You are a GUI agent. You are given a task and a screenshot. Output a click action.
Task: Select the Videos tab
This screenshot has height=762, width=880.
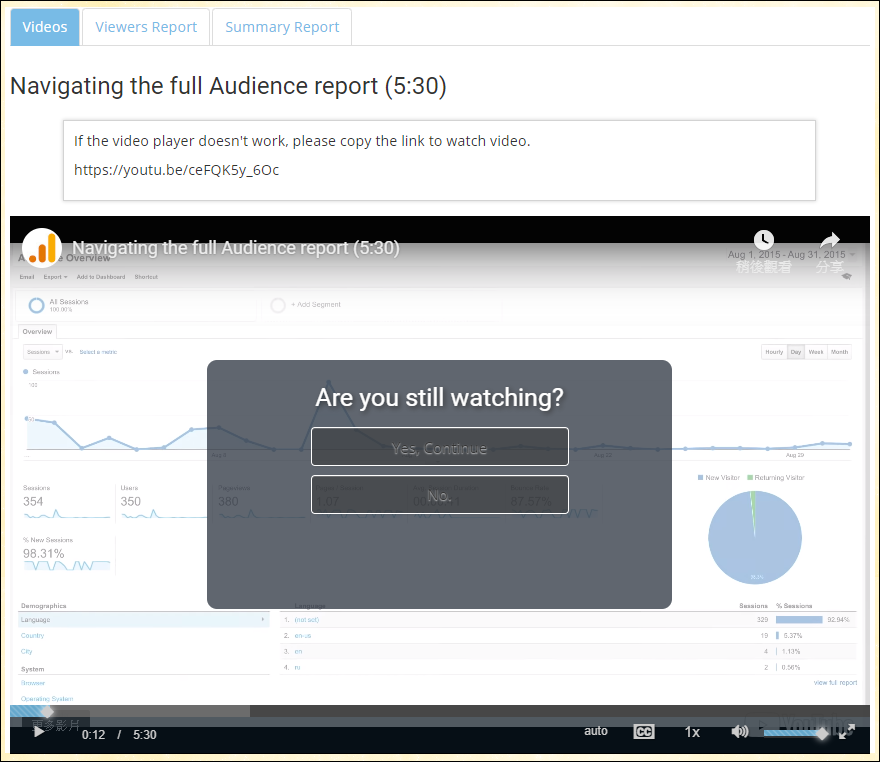[45, 27]
